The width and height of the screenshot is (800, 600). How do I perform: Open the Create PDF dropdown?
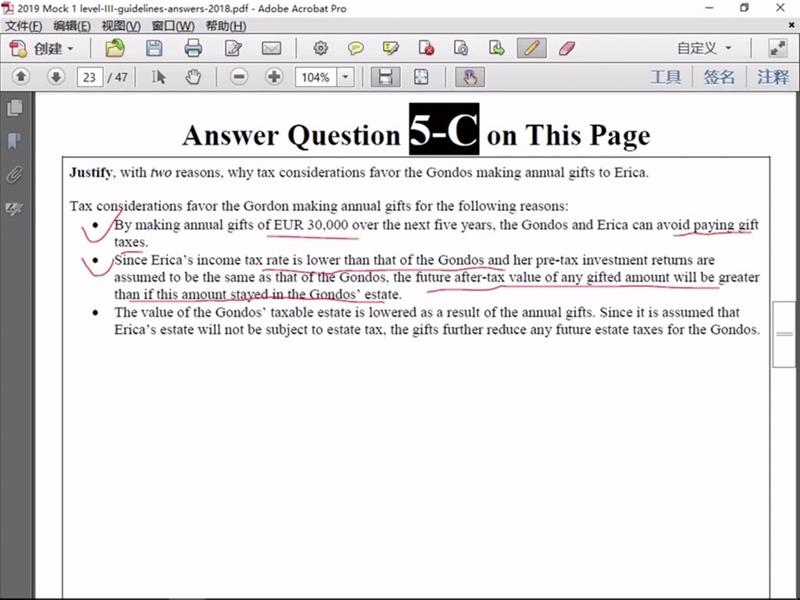click(41, 49)
